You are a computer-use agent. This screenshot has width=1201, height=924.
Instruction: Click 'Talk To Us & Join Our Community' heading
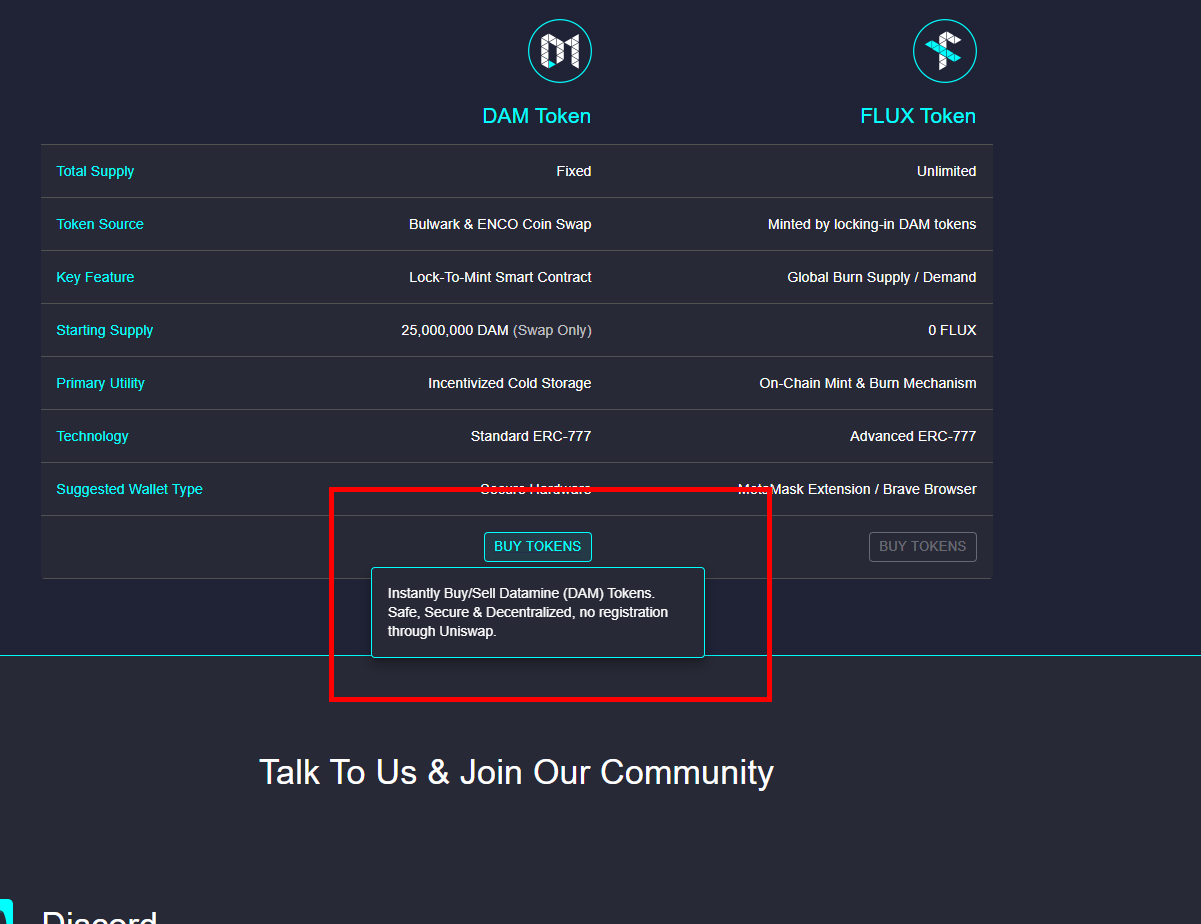(x=516, y=772)
